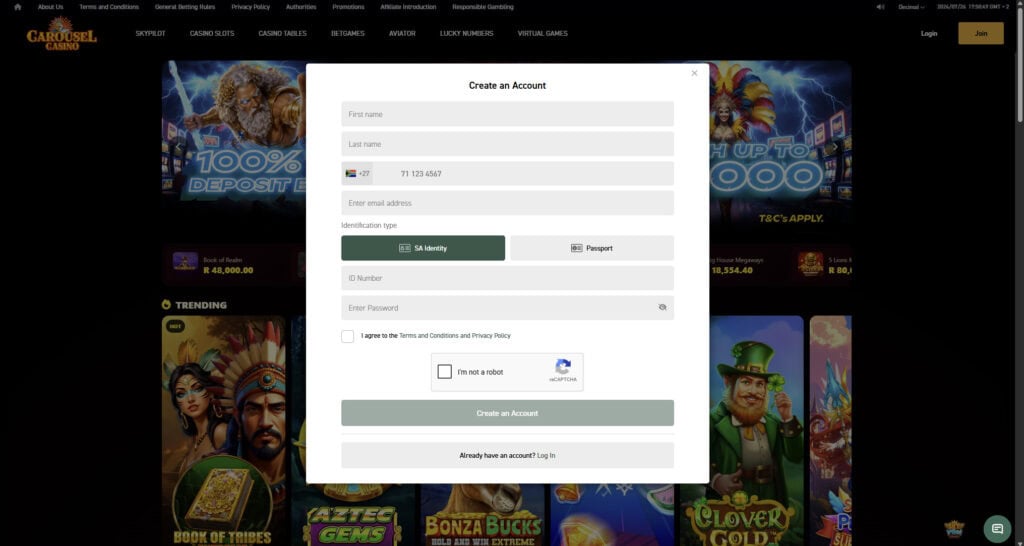
Task: Focus the Last name field
Action: 507,144
